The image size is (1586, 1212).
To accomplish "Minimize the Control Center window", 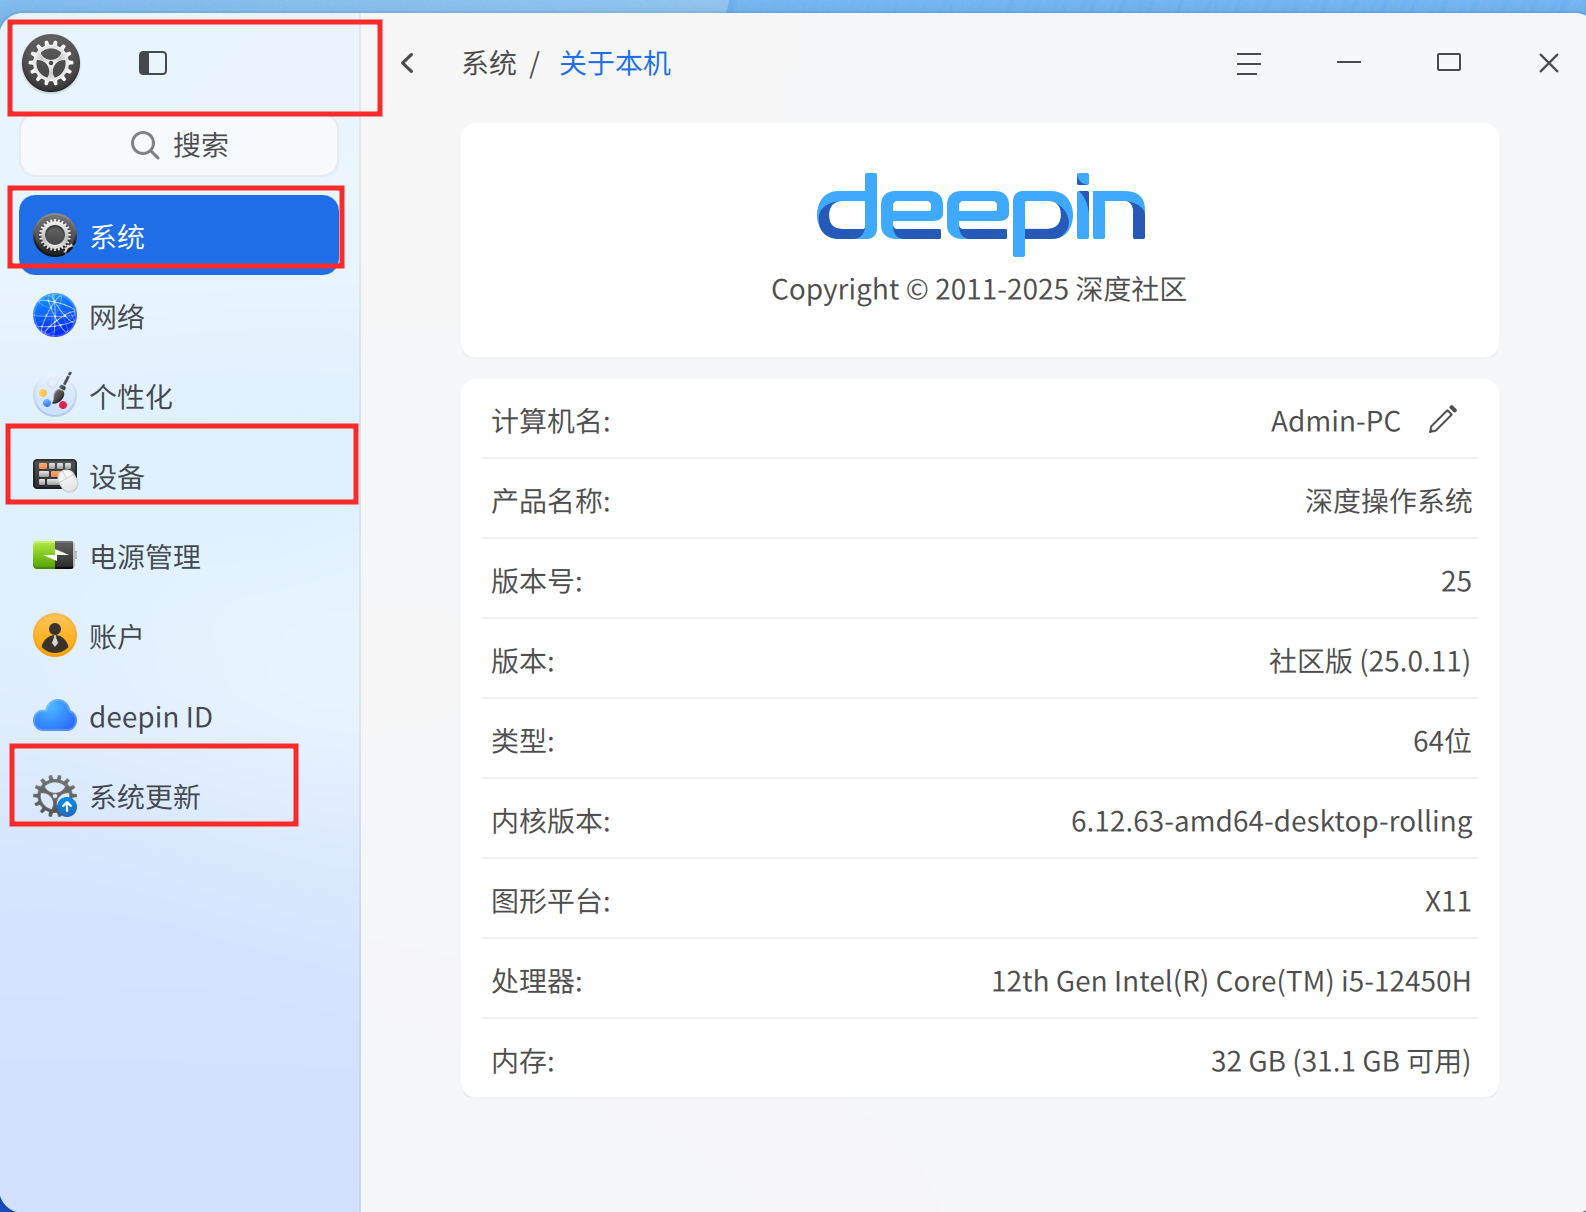I will click(x=1349, y=63).
